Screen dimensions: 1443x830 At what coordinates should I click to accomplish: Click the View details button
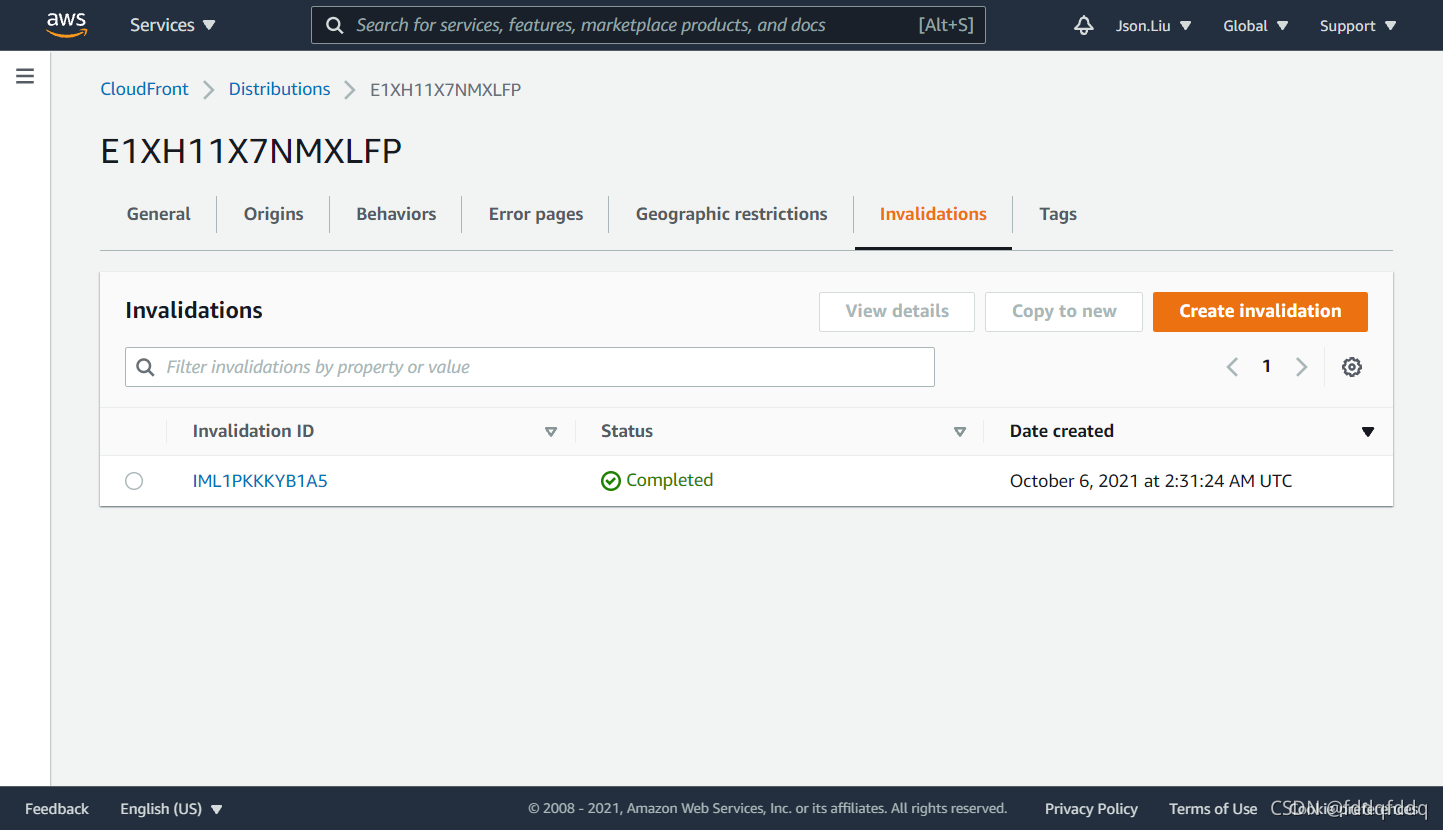coord(897,311)
